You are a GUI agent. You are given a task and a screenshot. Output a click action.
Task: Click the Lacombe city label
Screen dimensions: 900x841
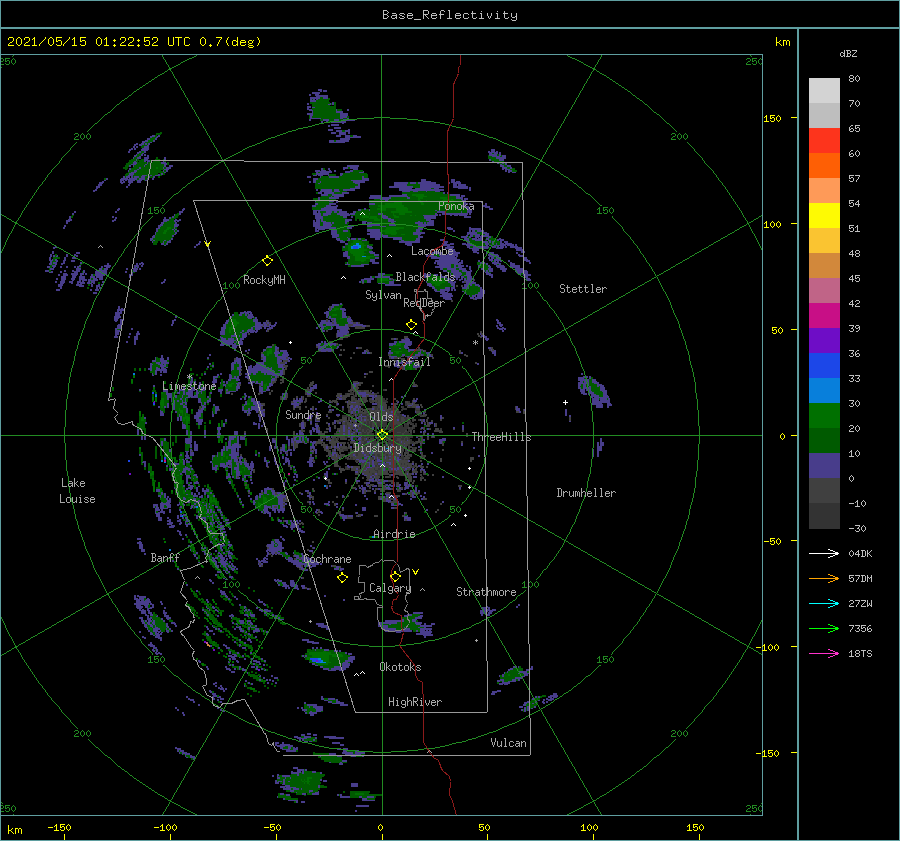[x=432, y=251]
